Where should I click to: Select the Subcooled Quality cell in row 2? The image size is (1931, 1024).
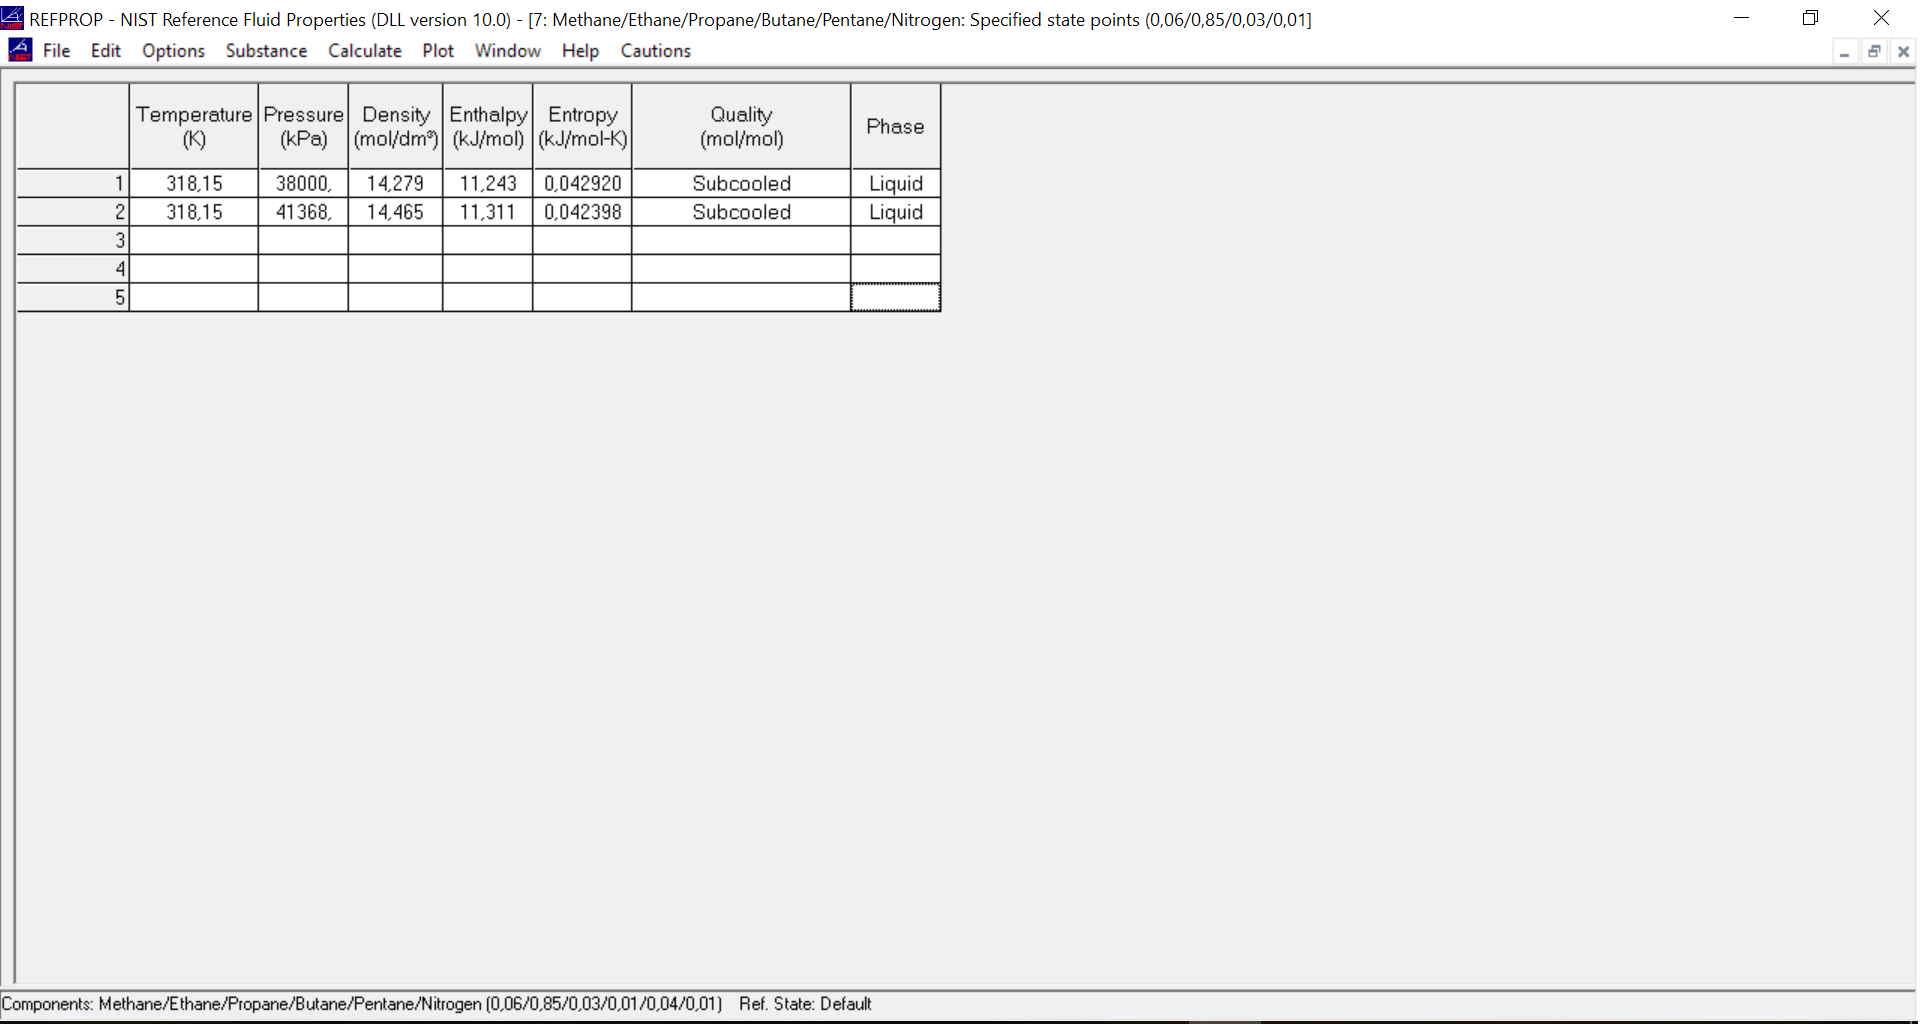point(741,211)
